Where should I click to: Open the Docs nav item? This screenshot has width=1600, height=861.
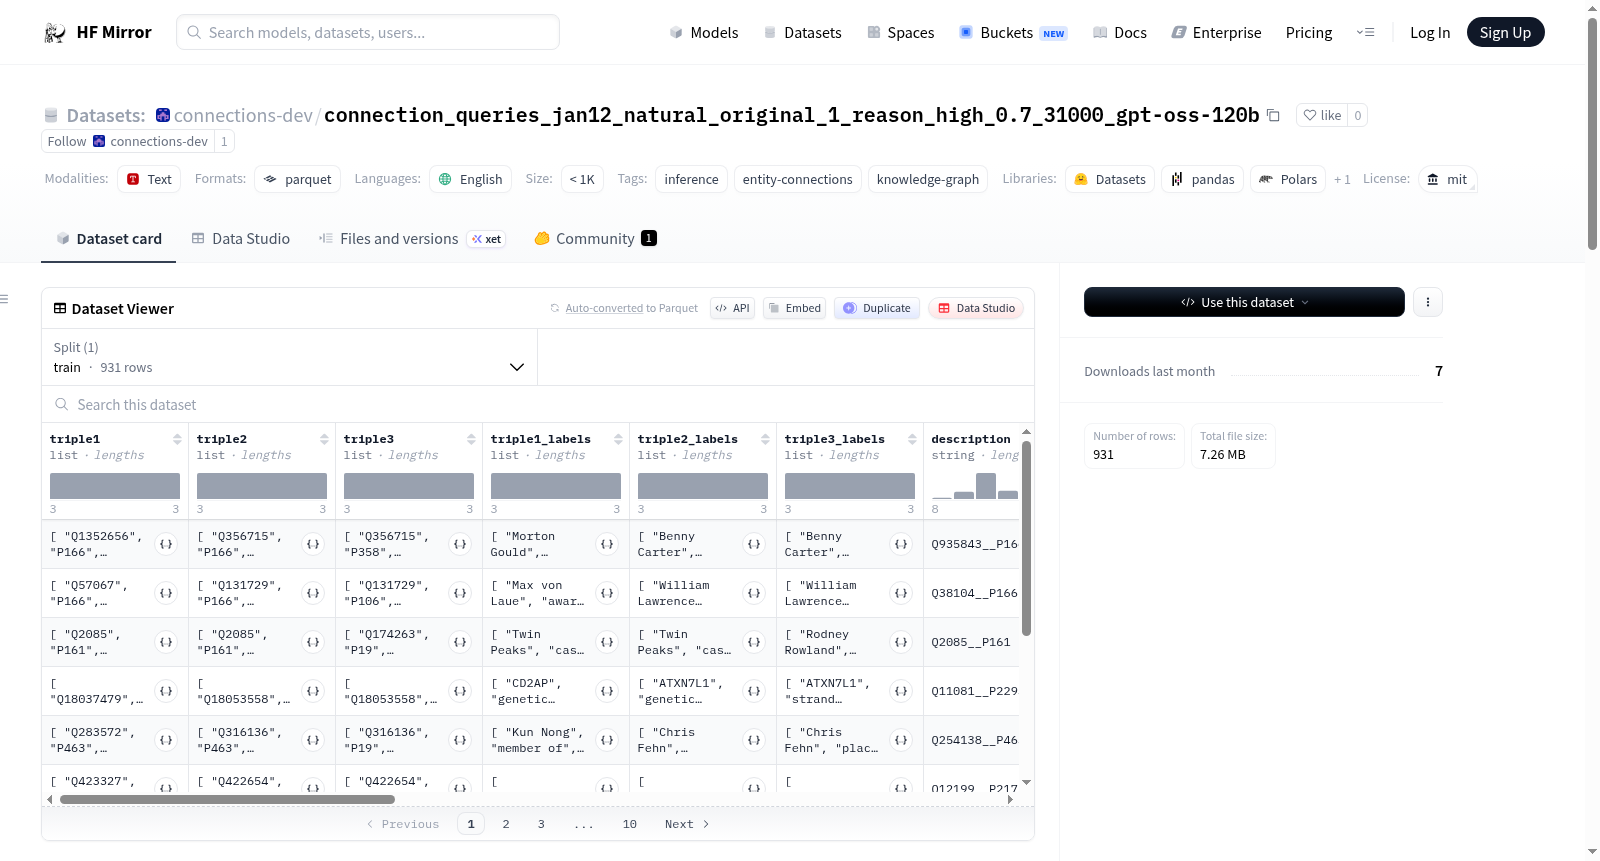click(1119, 33)
